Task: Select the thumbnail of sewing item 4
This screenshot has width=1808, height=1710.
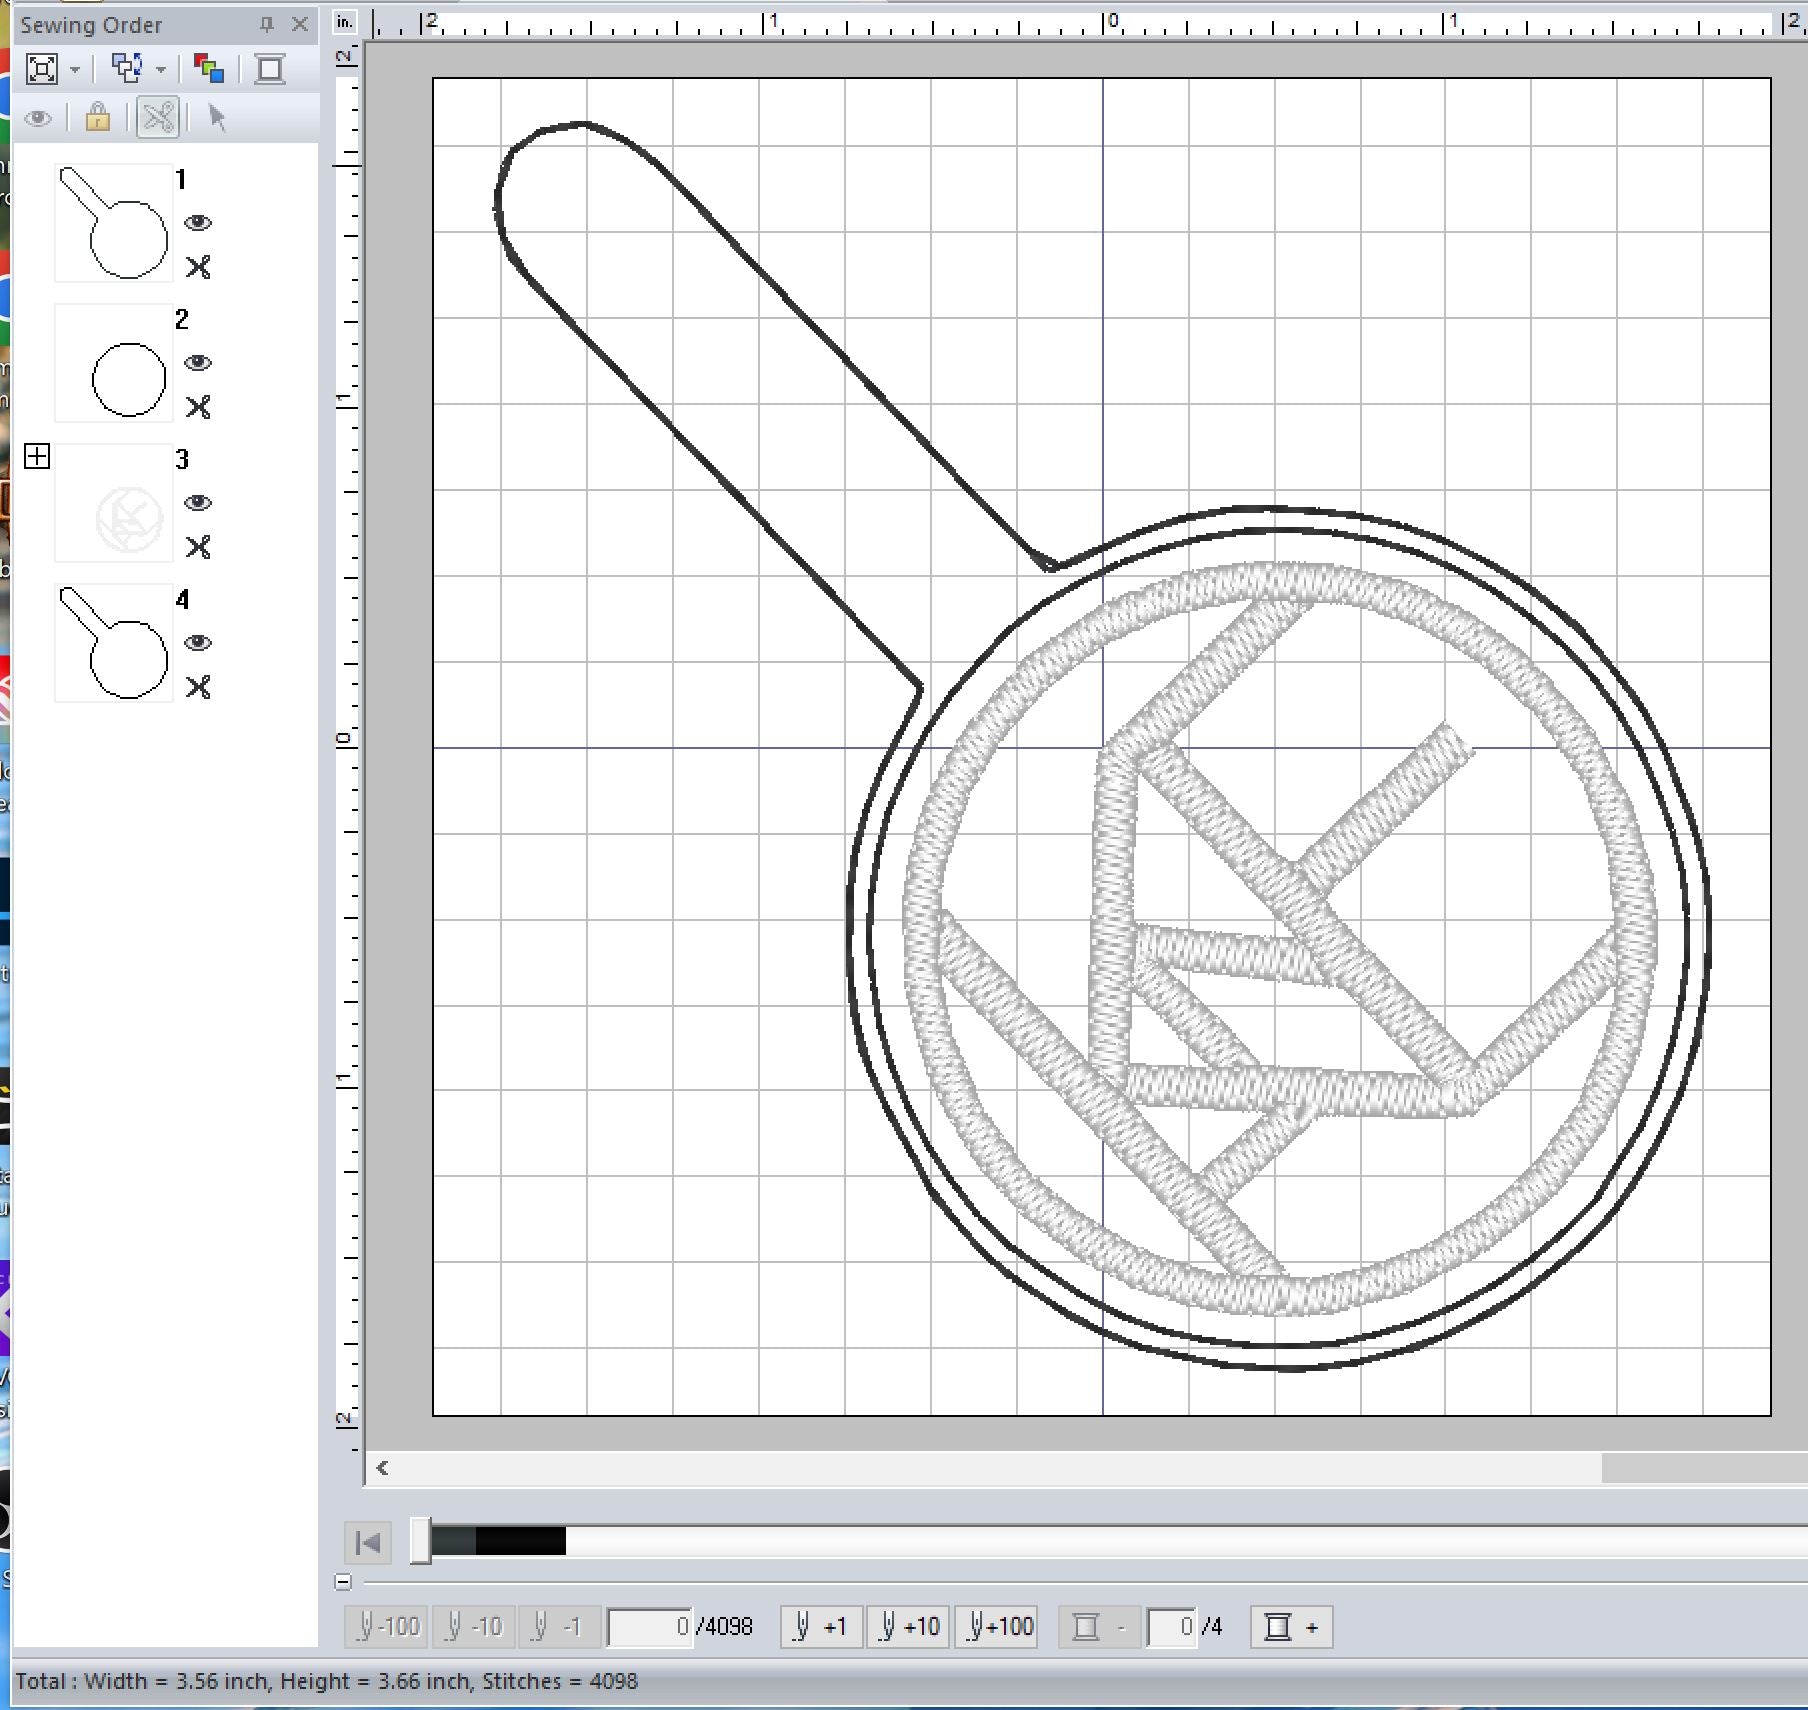Action: 113,643
